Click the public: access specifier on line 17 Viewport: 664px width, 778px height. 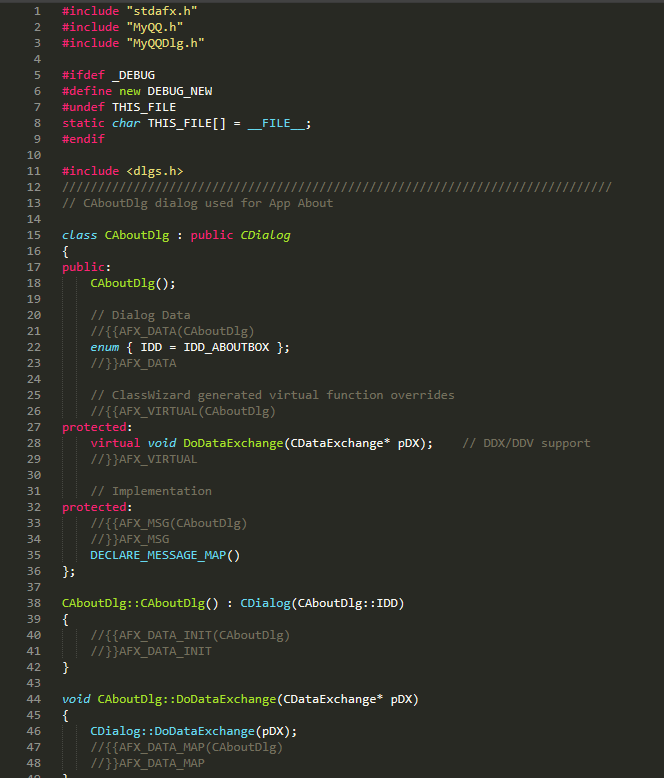click(x=86, y=267)
